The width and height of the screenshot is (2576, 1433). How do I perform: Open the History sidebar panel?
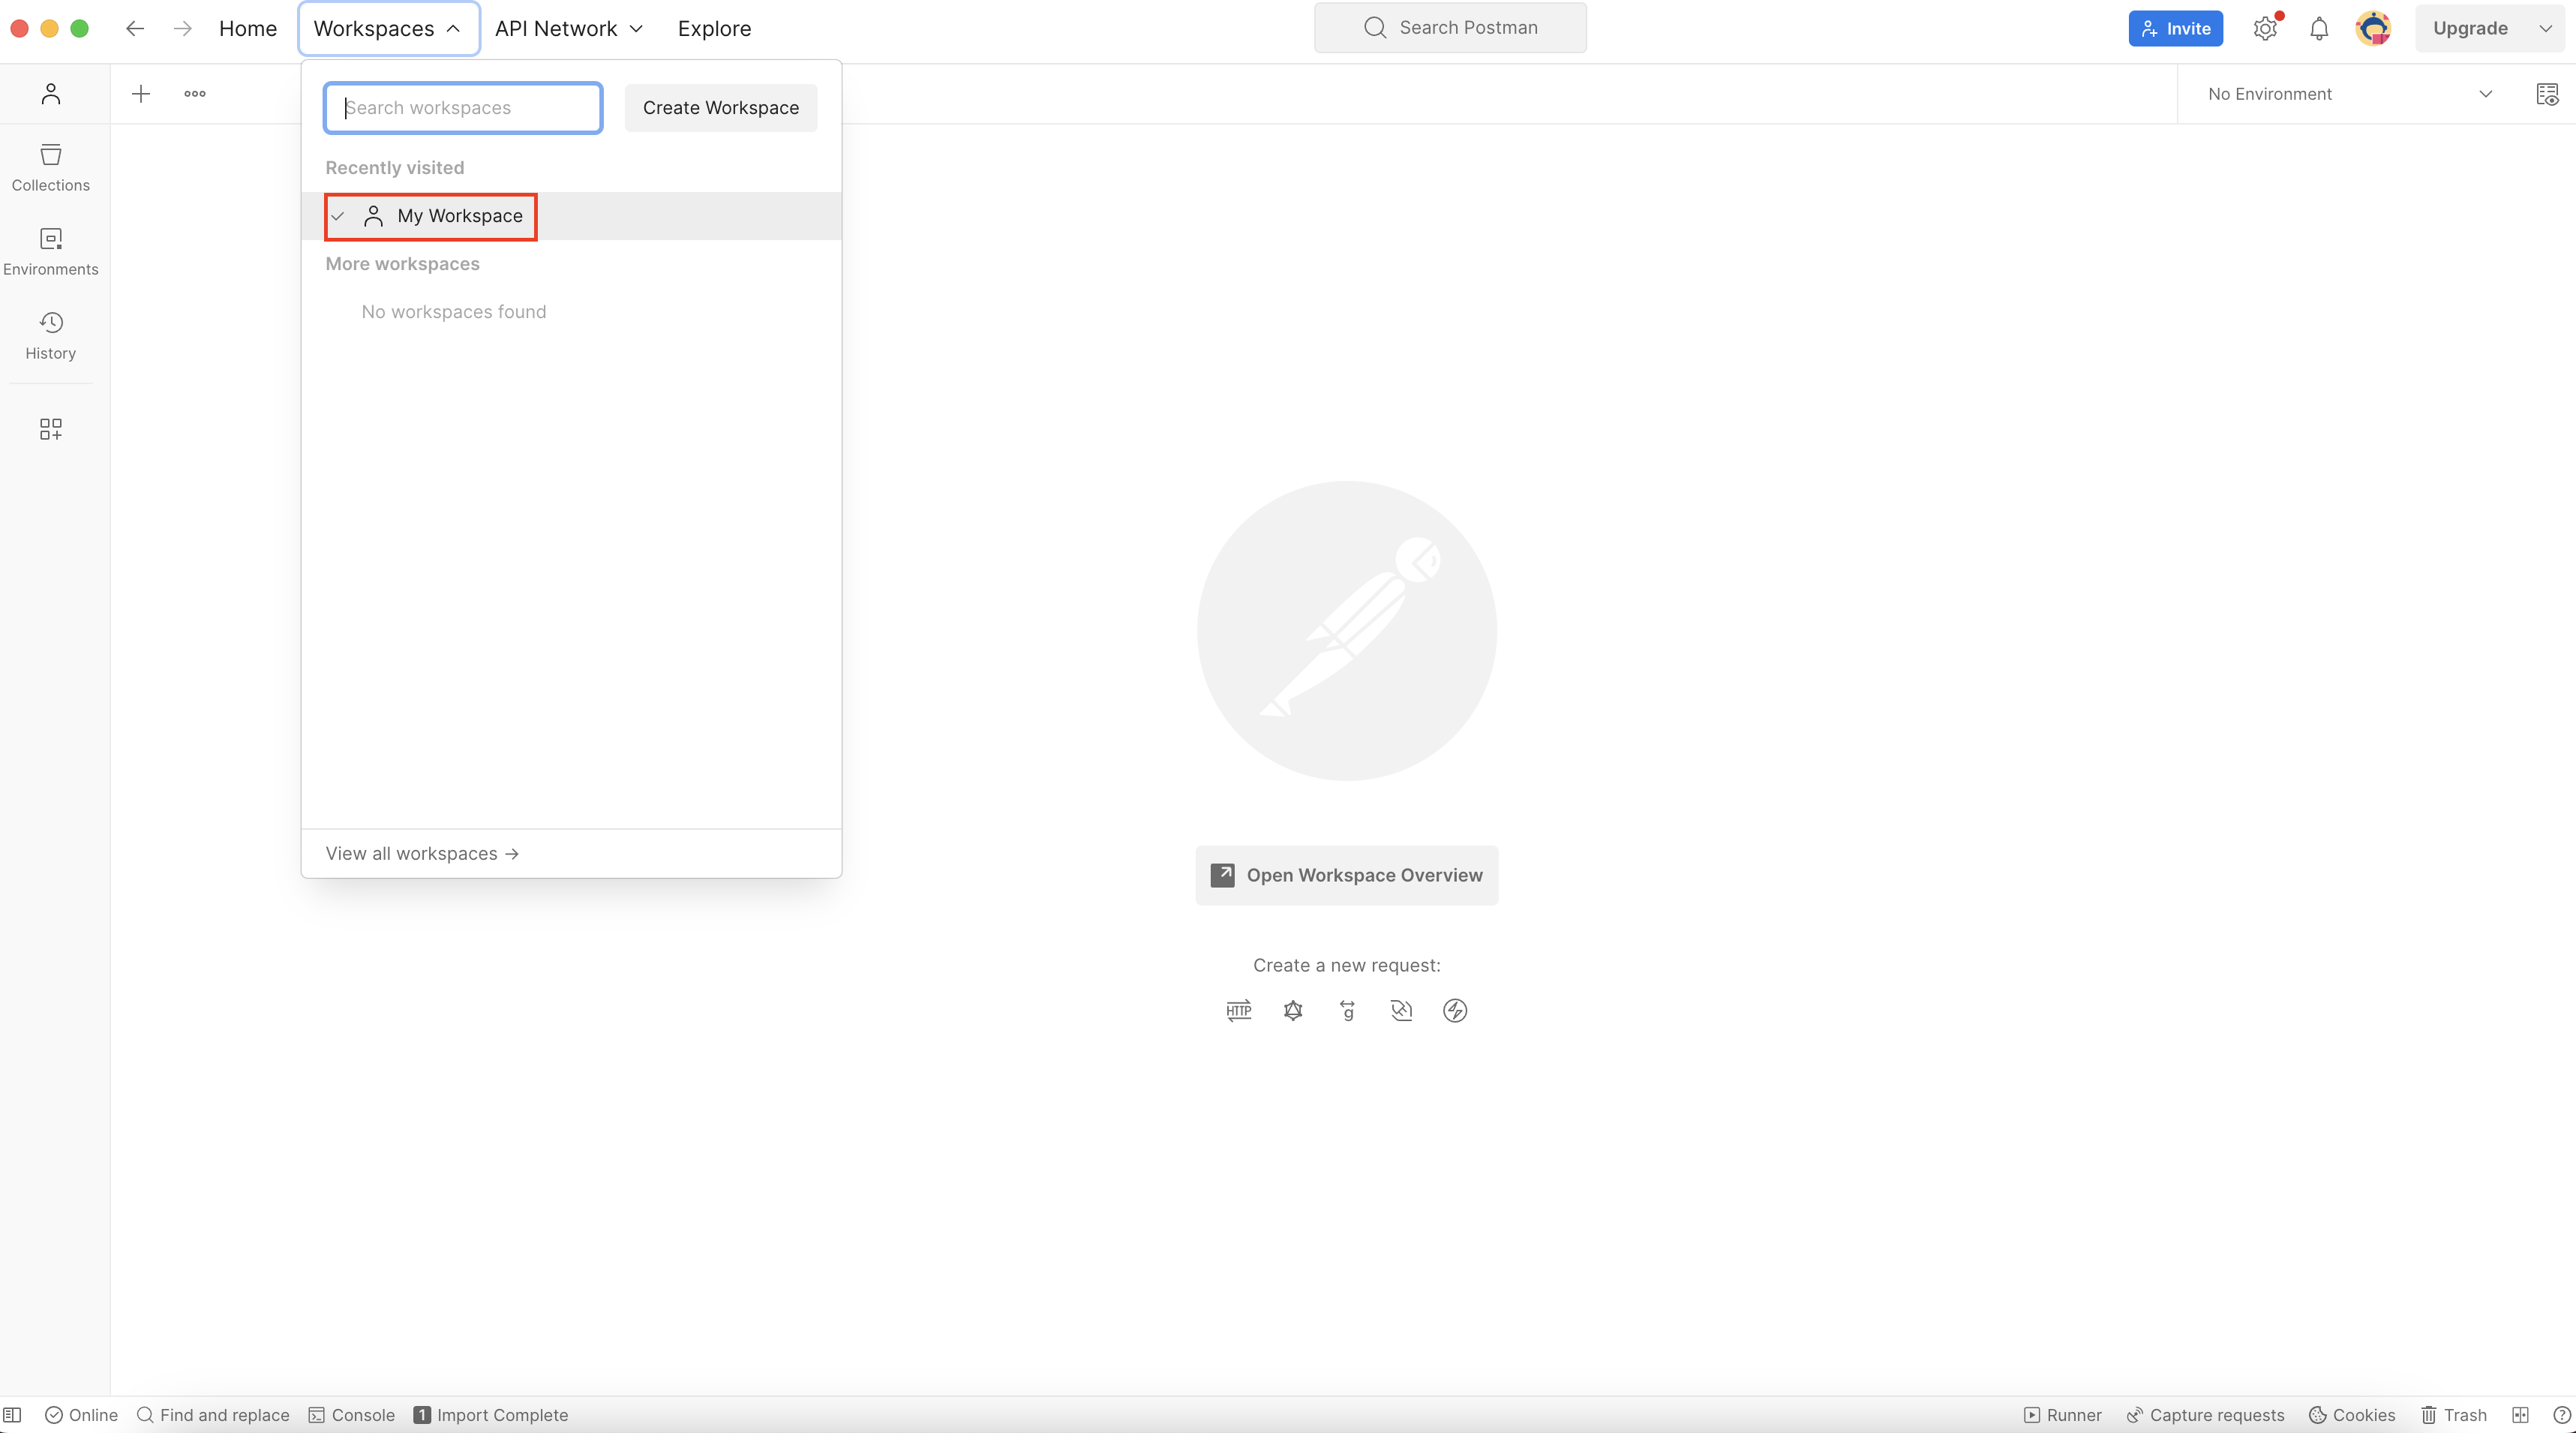click(50, 335)
